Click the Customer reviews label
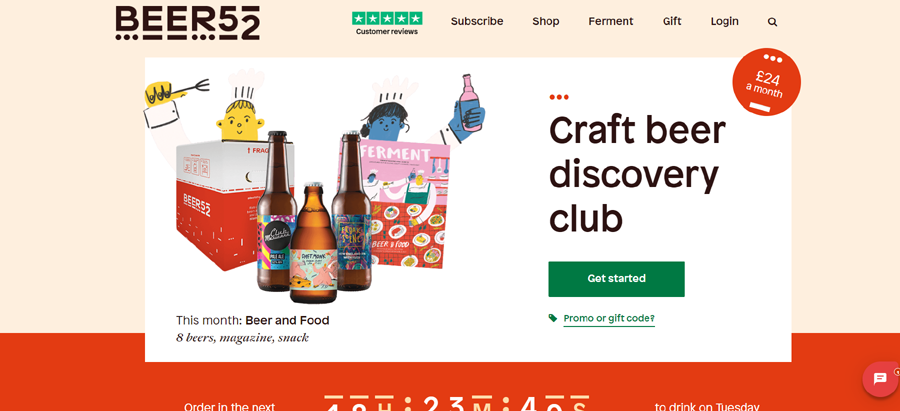The image size is (900, 411). point(387,32)
